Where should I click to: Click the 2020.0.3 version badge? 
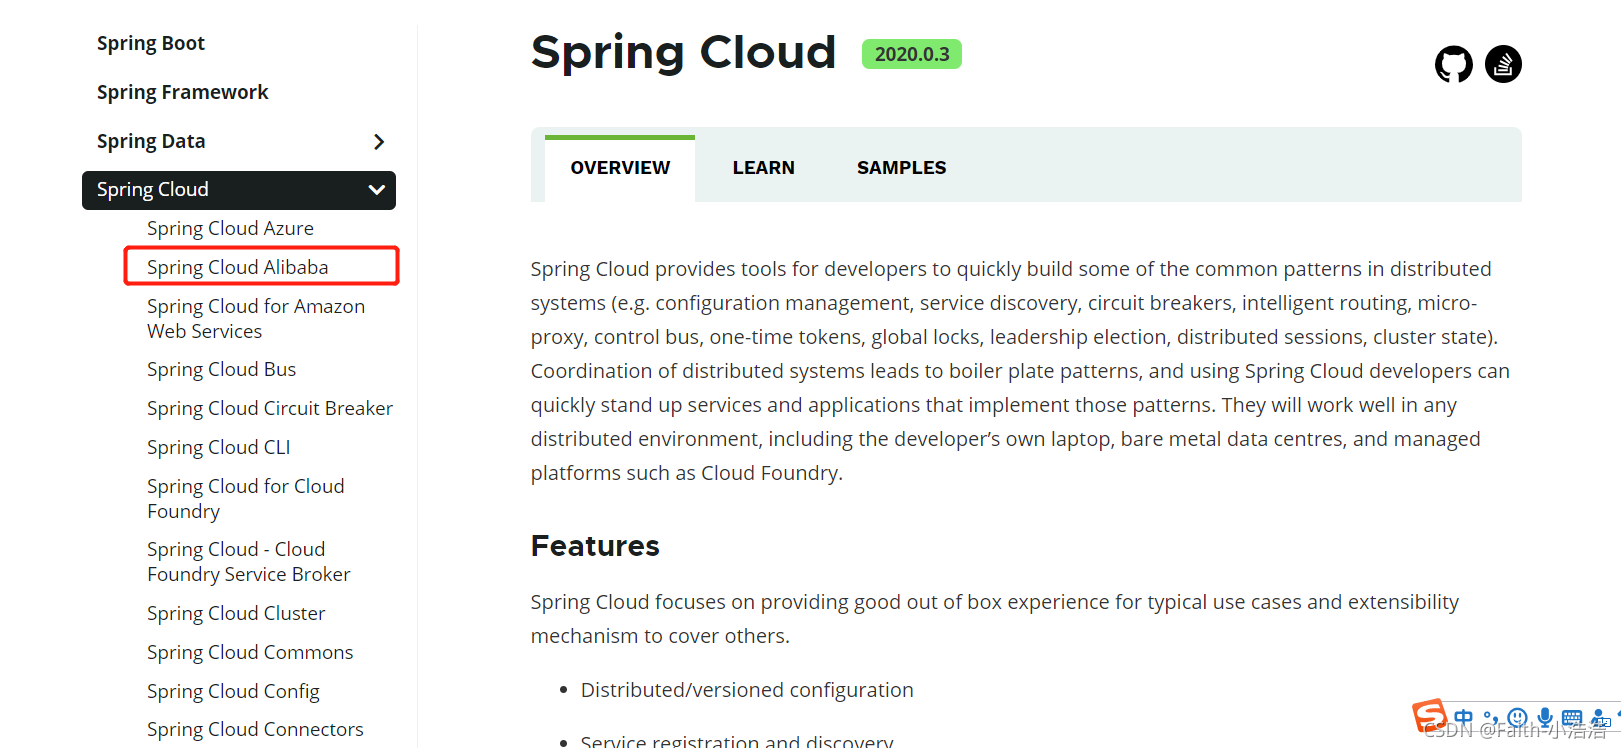pos(912,54)
